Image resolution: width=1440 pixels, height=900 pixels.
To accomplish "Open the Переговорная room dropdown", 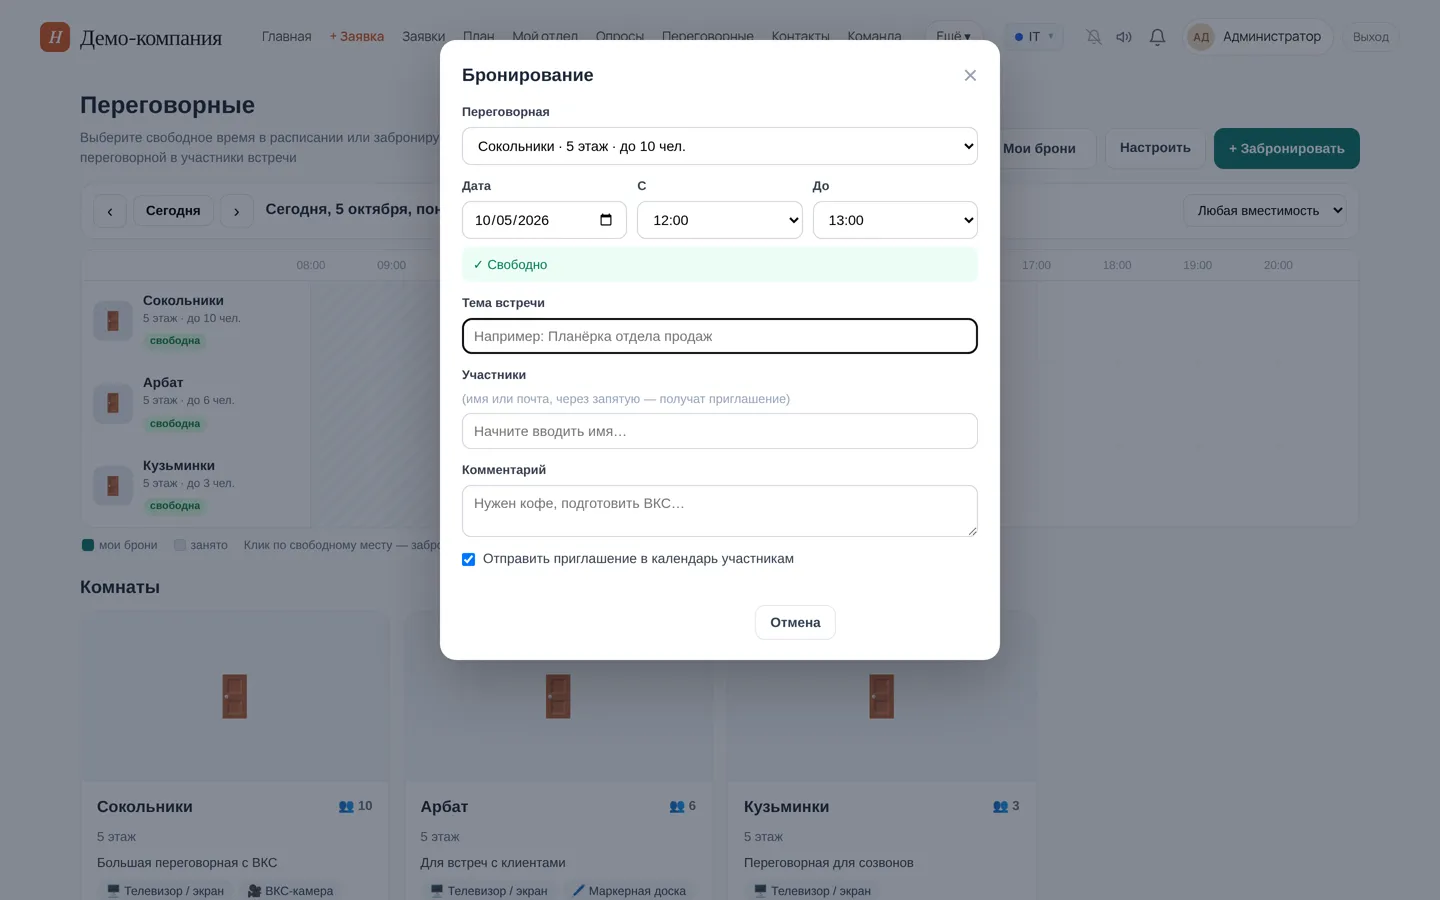I will (720, 146).
